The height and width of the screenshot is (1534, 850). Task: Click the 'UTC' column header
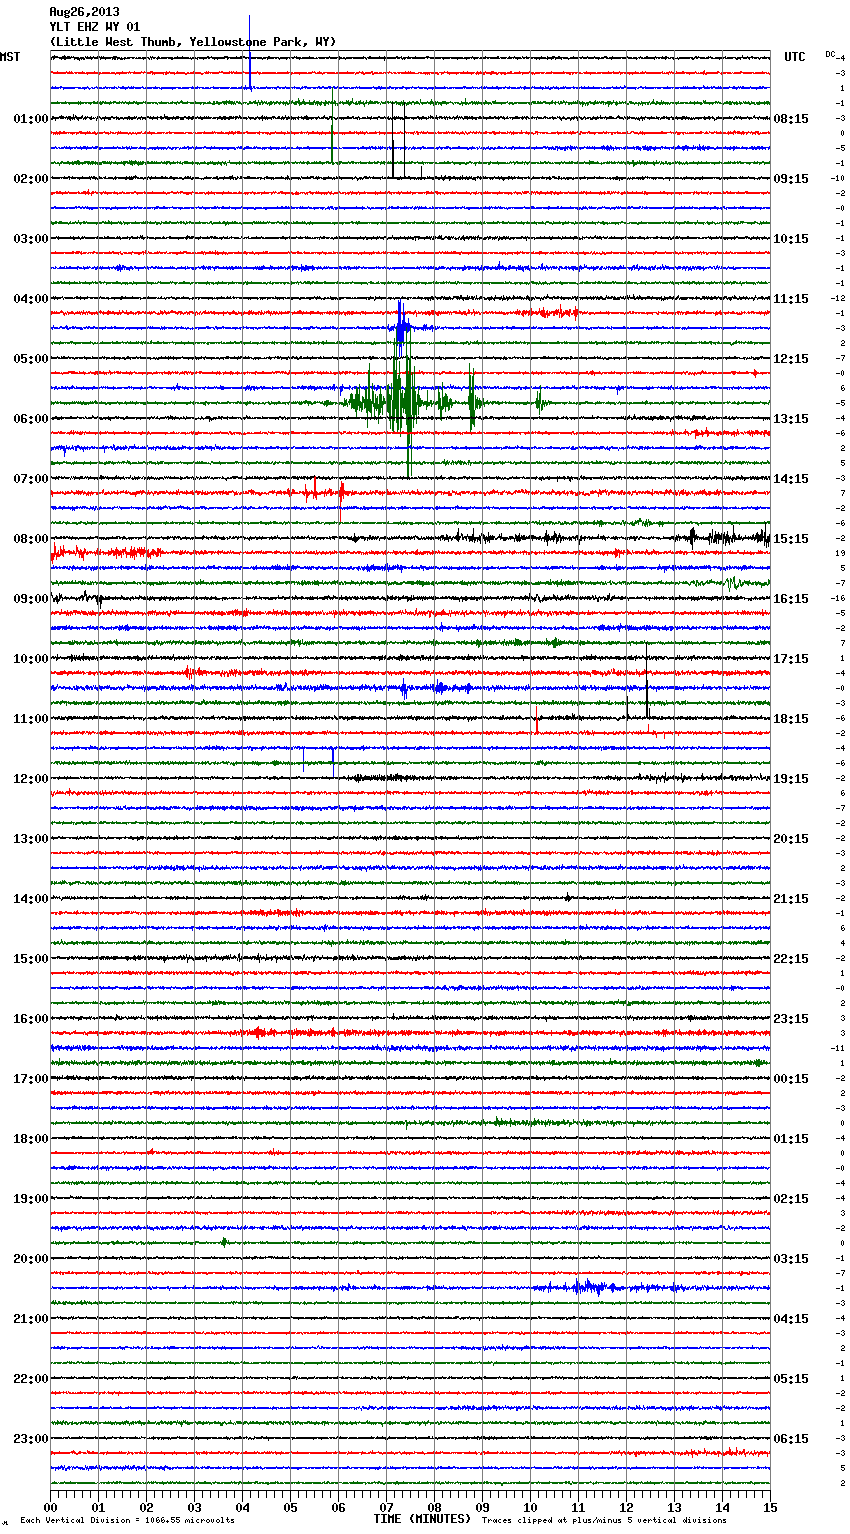[795, 57]
